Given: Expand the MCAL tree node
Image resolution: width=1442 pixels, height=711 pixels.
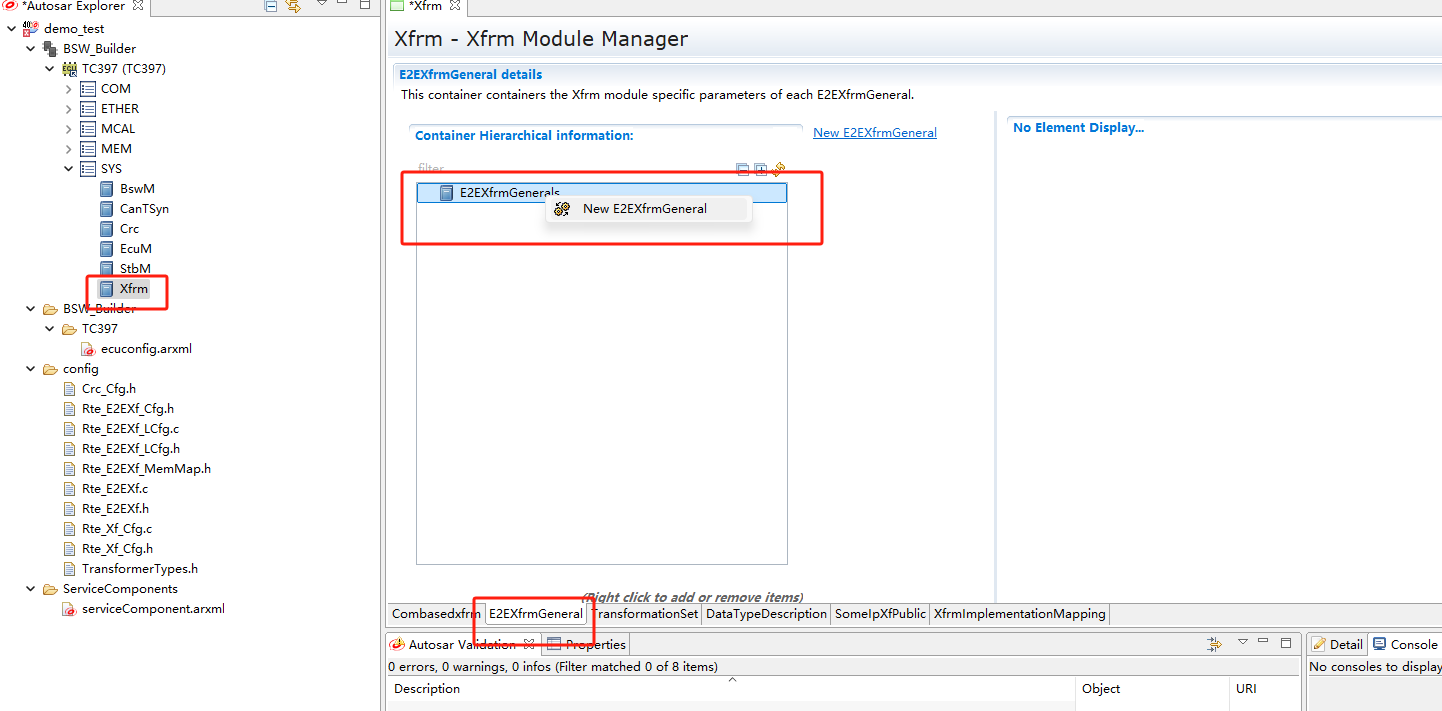Looking at the screenshot, I should [x=68, y=129].
